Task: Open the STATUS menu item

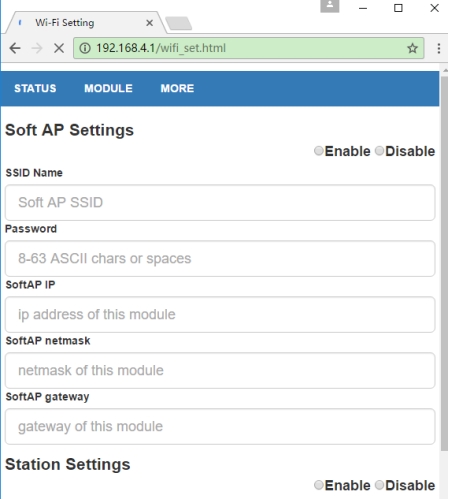Action: (35, 88)
